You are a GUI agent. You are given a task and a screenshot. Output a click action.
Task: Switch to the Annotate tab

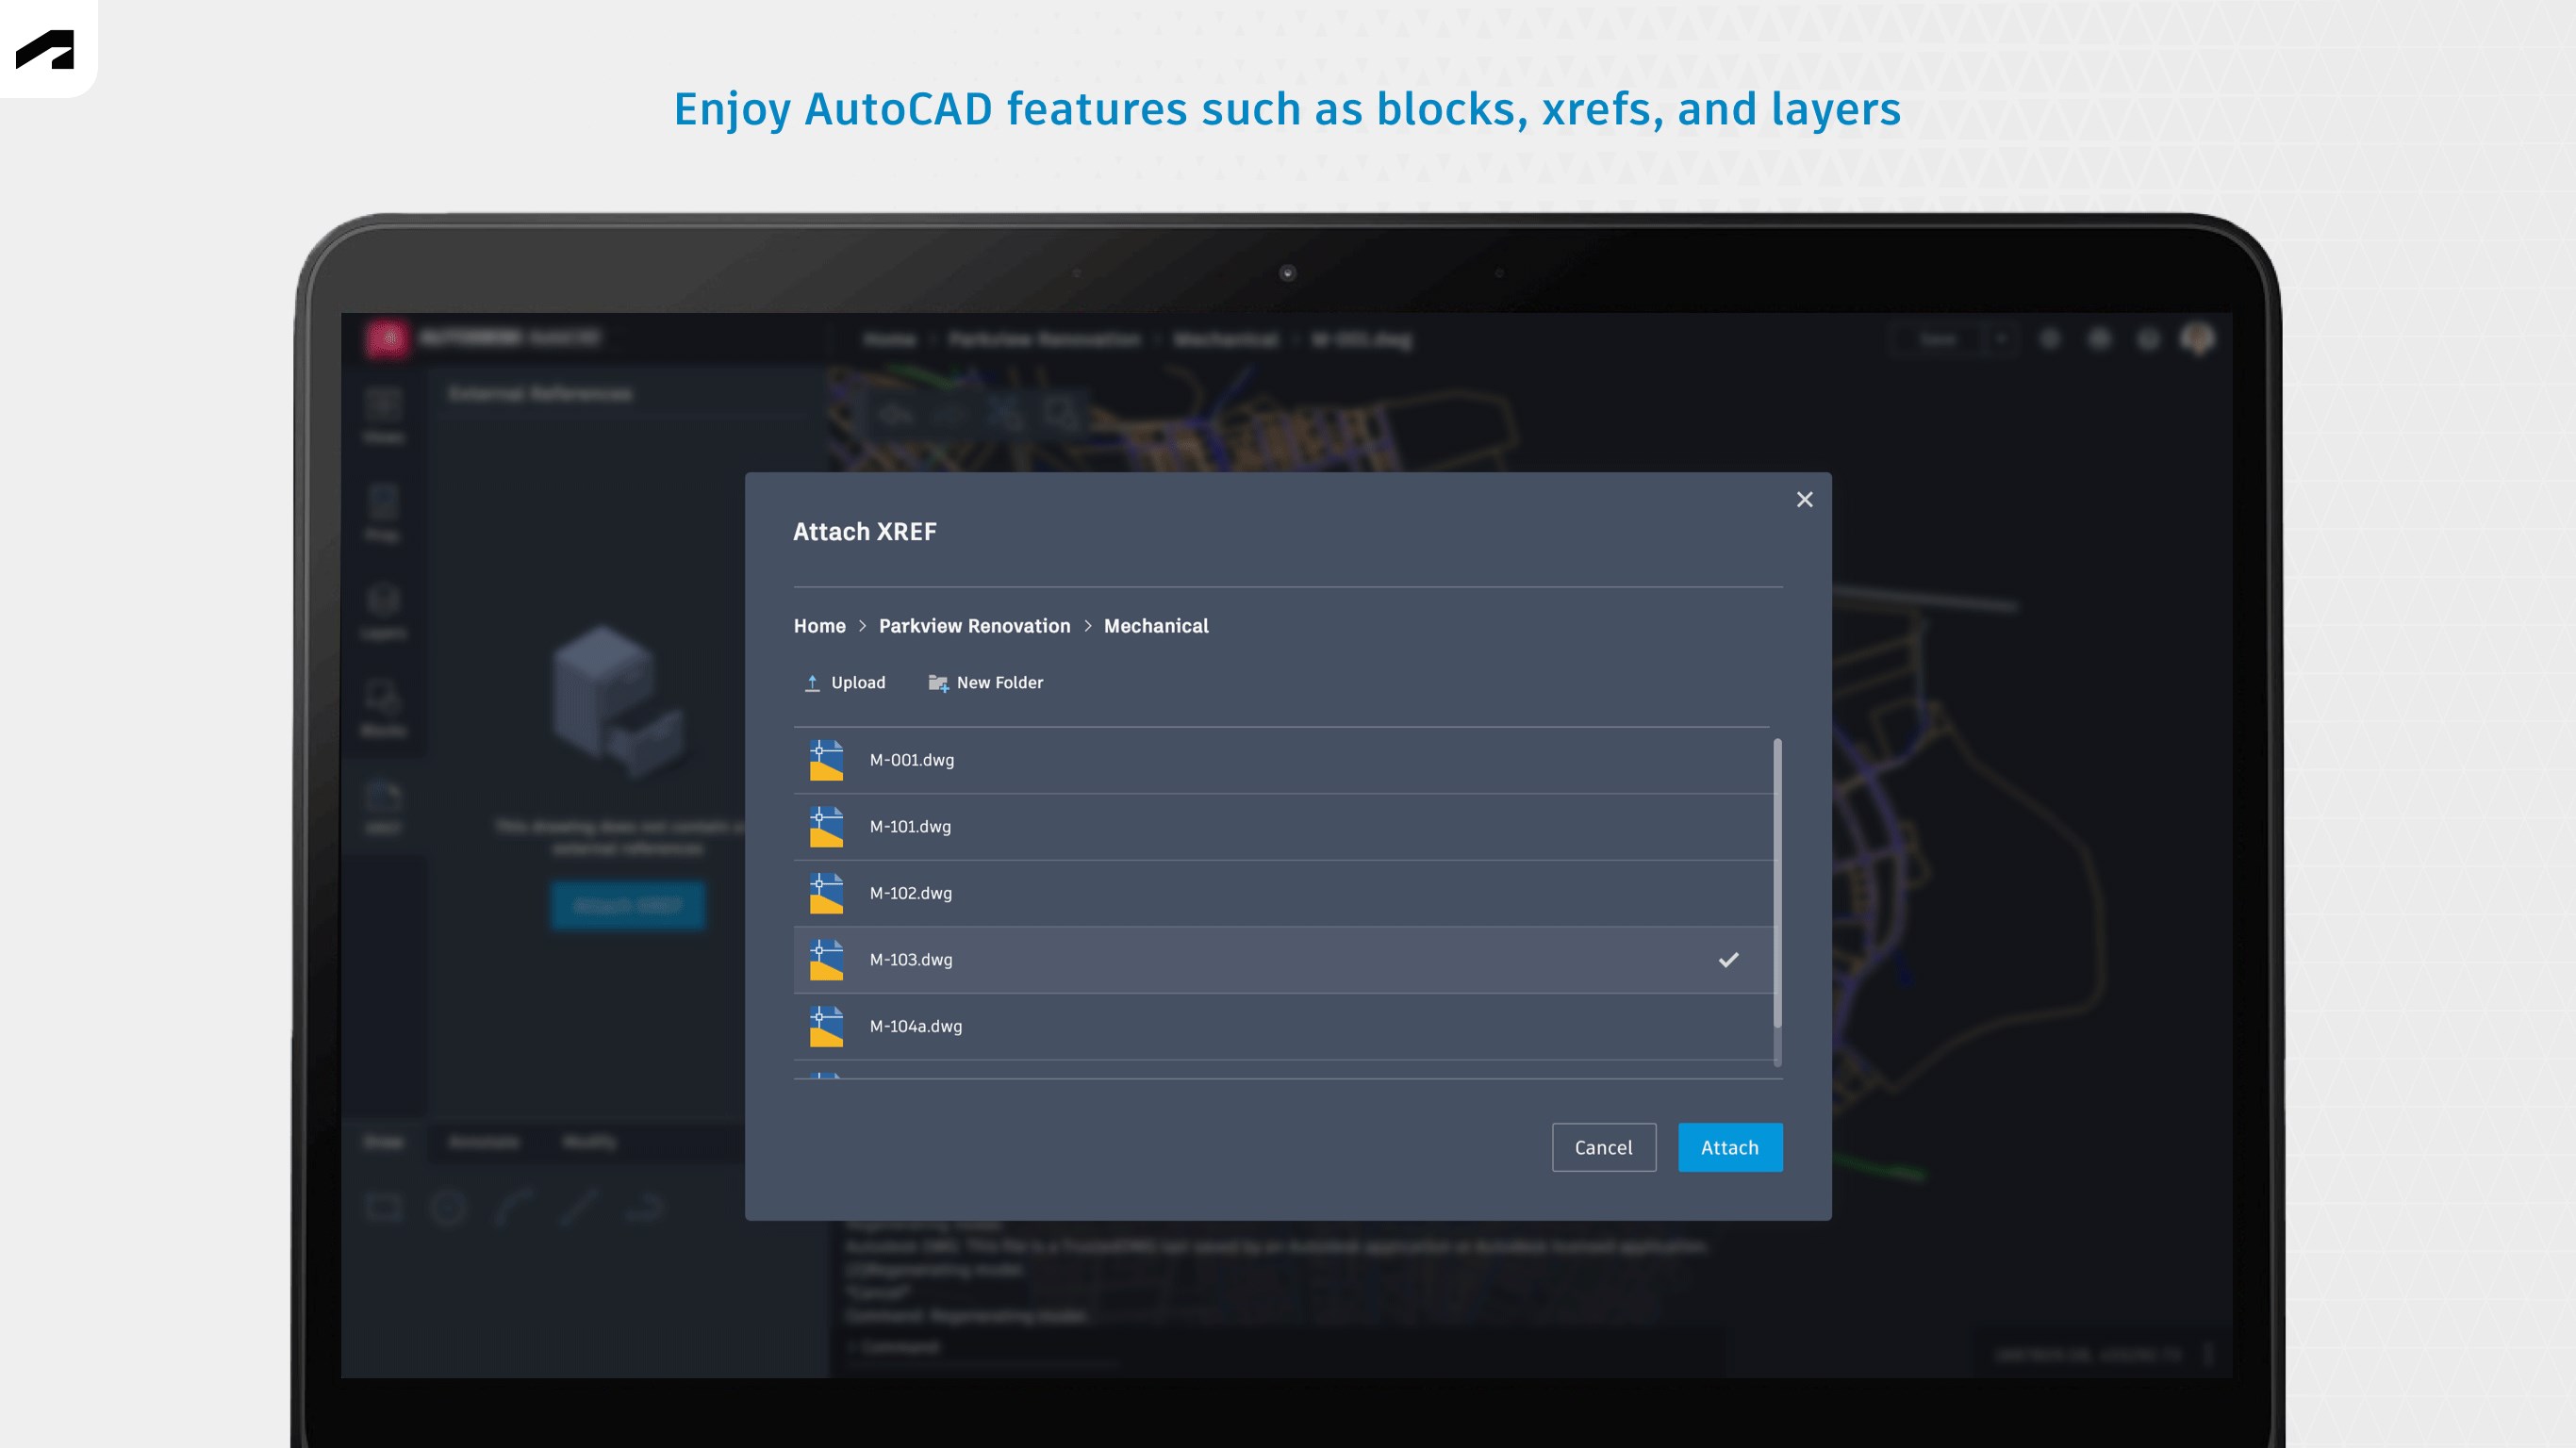click(485, 1143)
